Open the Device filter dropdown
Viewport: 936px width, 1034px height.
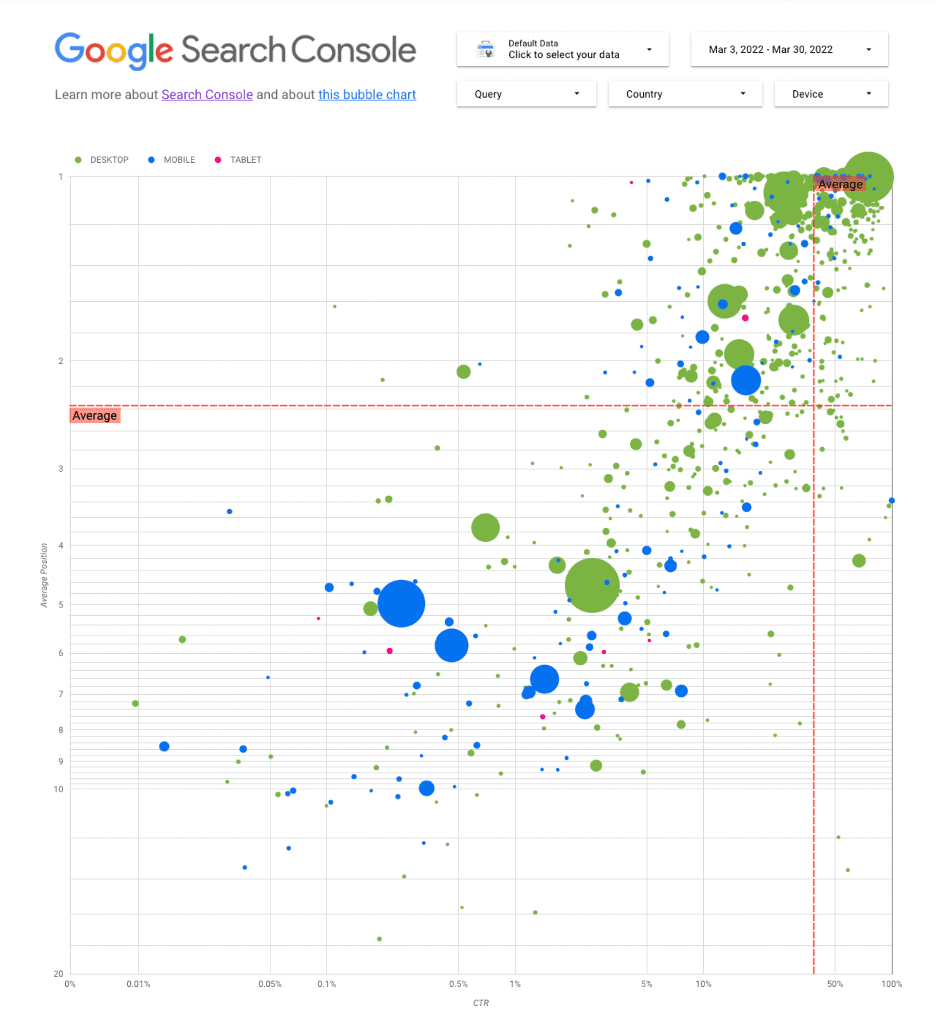click(x=830, y=93)
